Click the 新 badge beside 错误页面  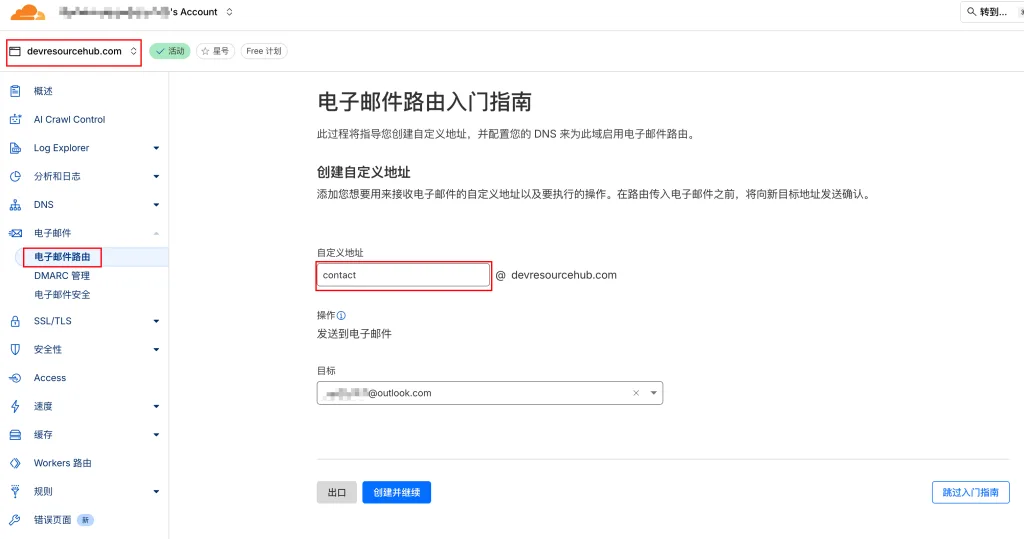point(85,520)
